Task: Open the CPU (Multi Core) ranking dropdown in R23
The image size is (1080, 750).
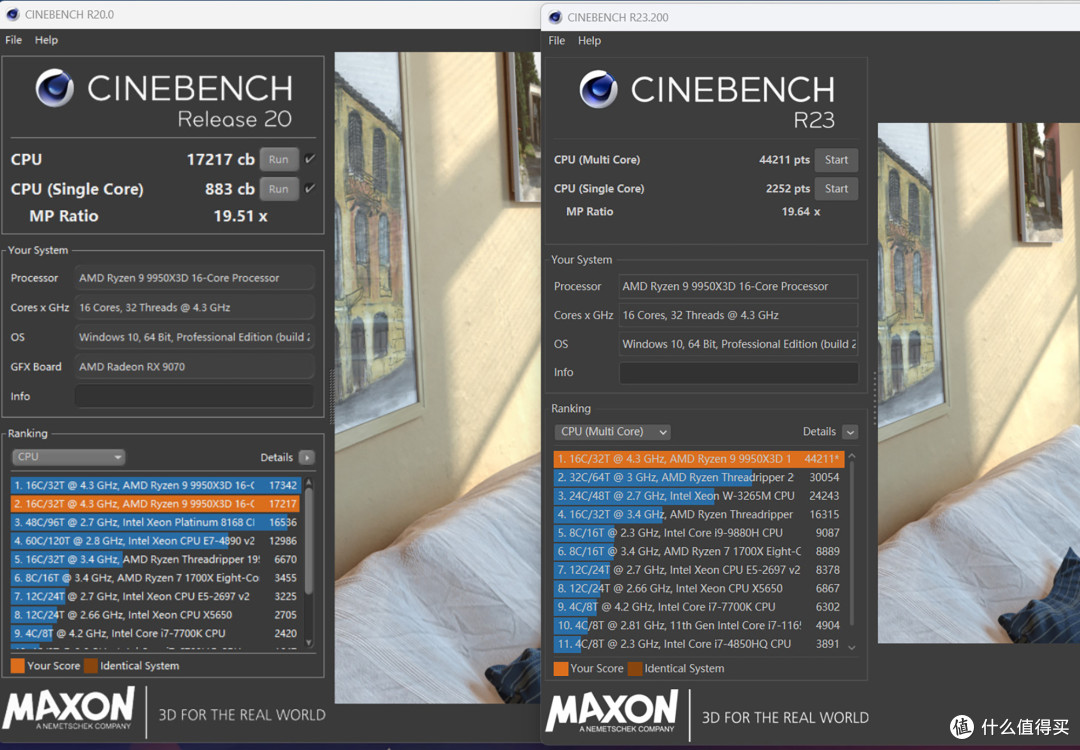Action: point(612,432)
